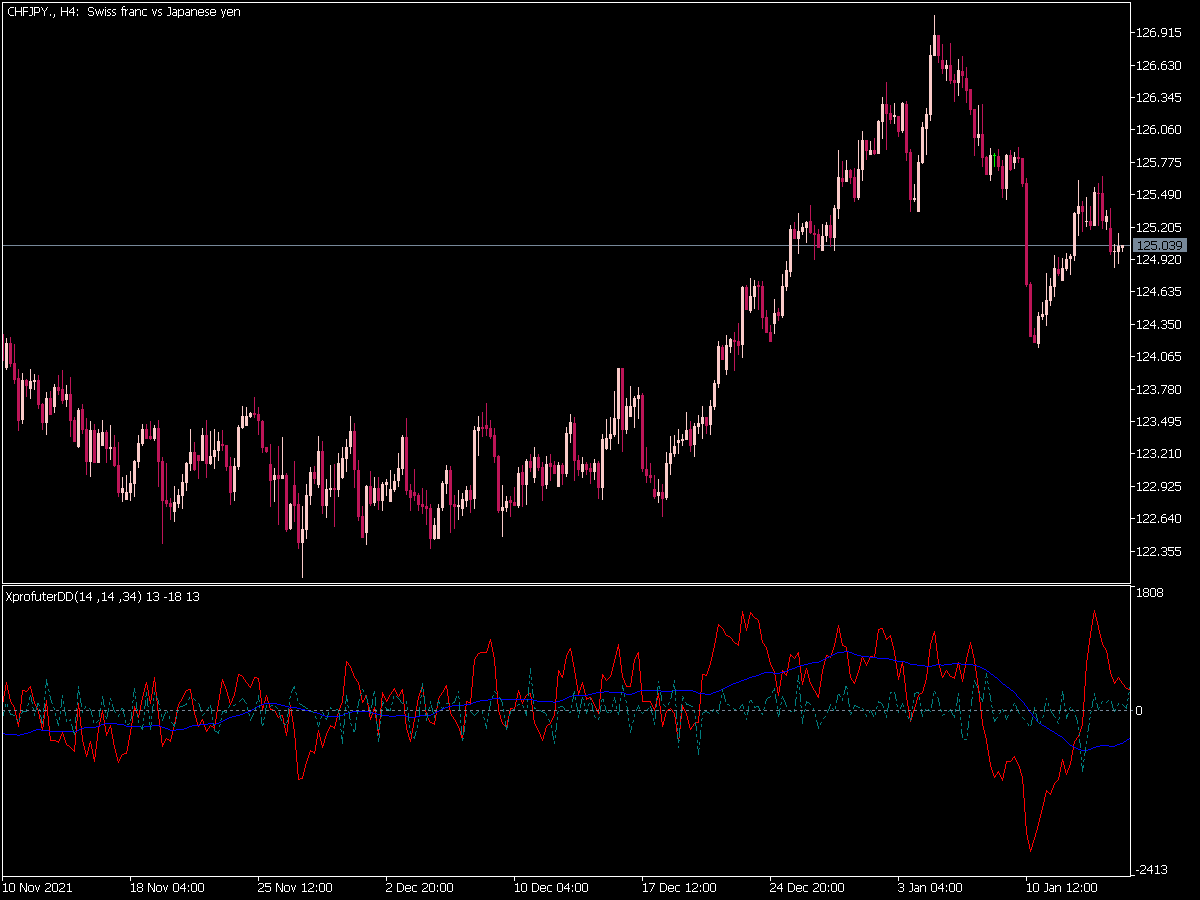Select the 10 Dec 04:00 time marker
Viewport: 1200px width, 900px height.
click(x=551, y=887)
